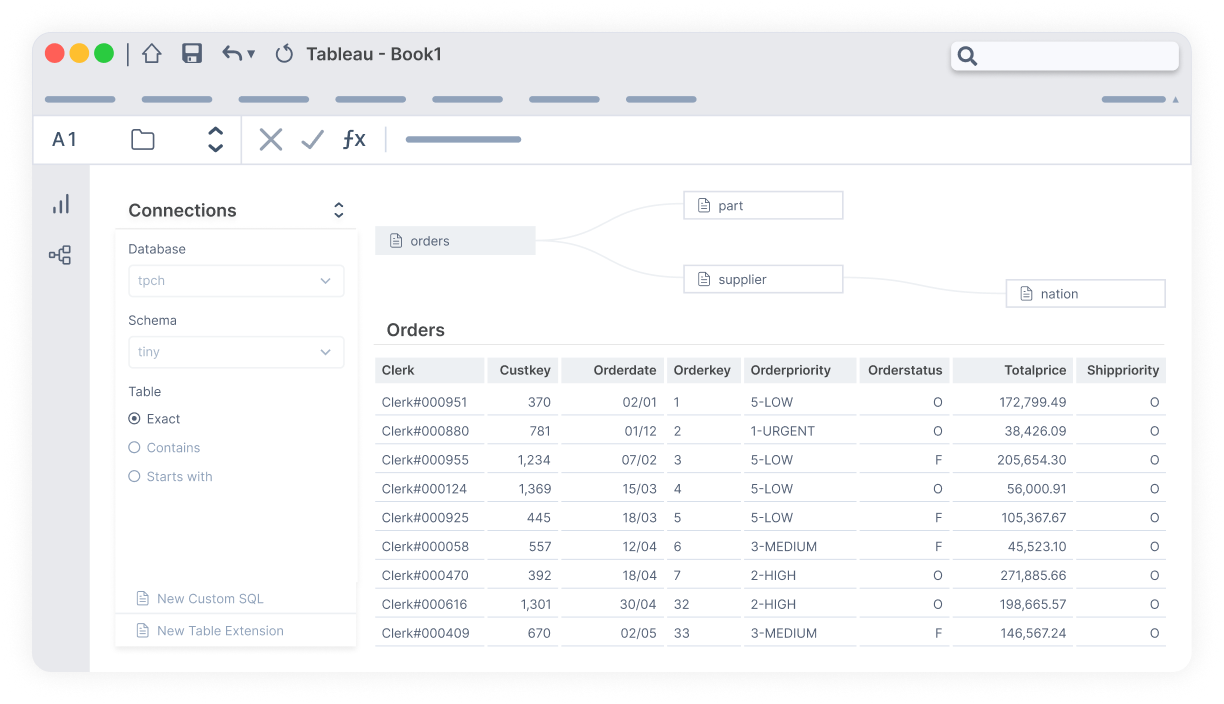The image size is (1224, 704).
Task: Open the data model sidebar icon
Action: [x=60, y=256]
